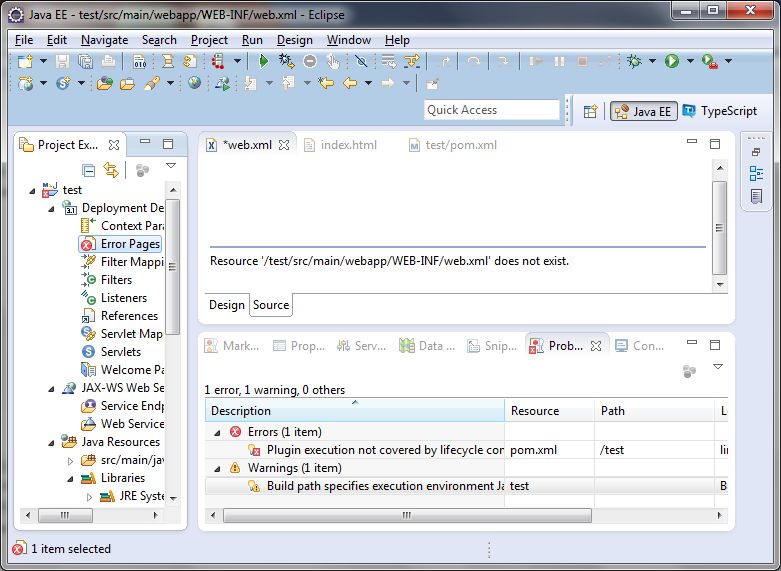Open the Markers view tab
781x571 pixels.
[x=232, y=345]
